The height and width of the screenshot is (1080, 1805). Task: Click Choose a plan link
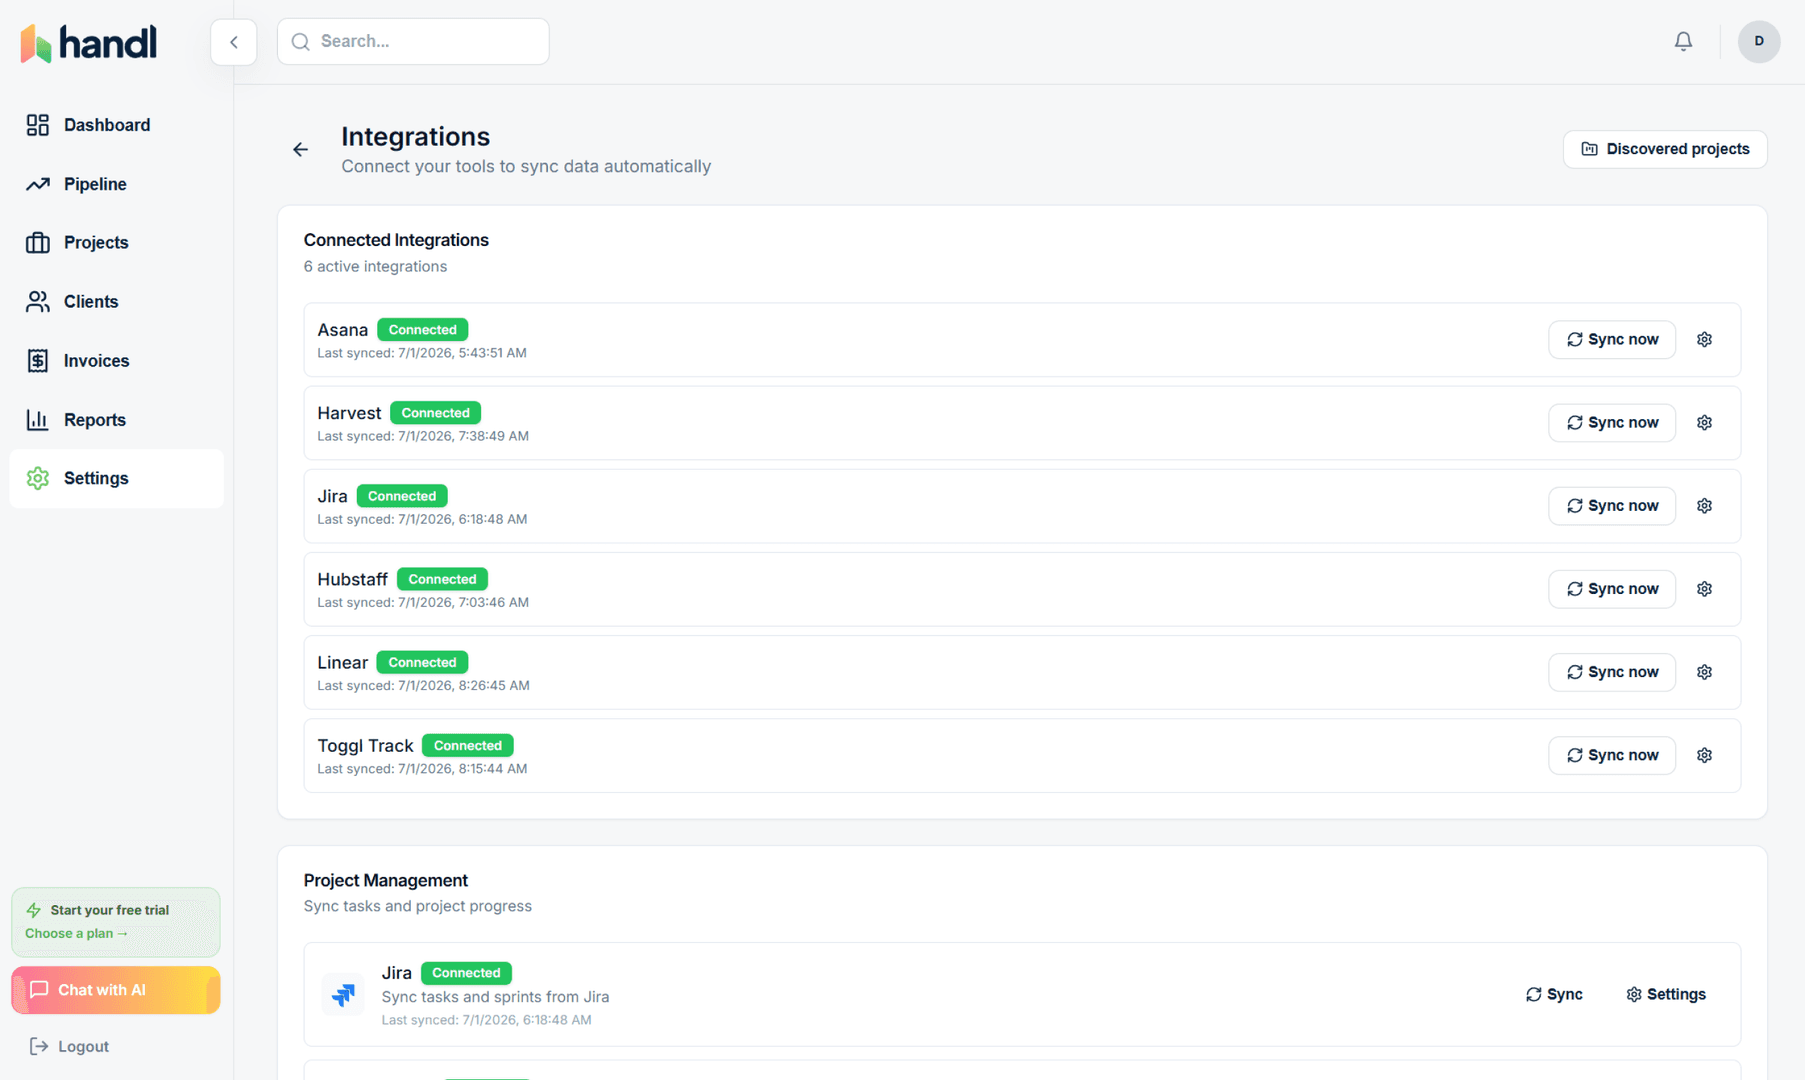[76, 933]
